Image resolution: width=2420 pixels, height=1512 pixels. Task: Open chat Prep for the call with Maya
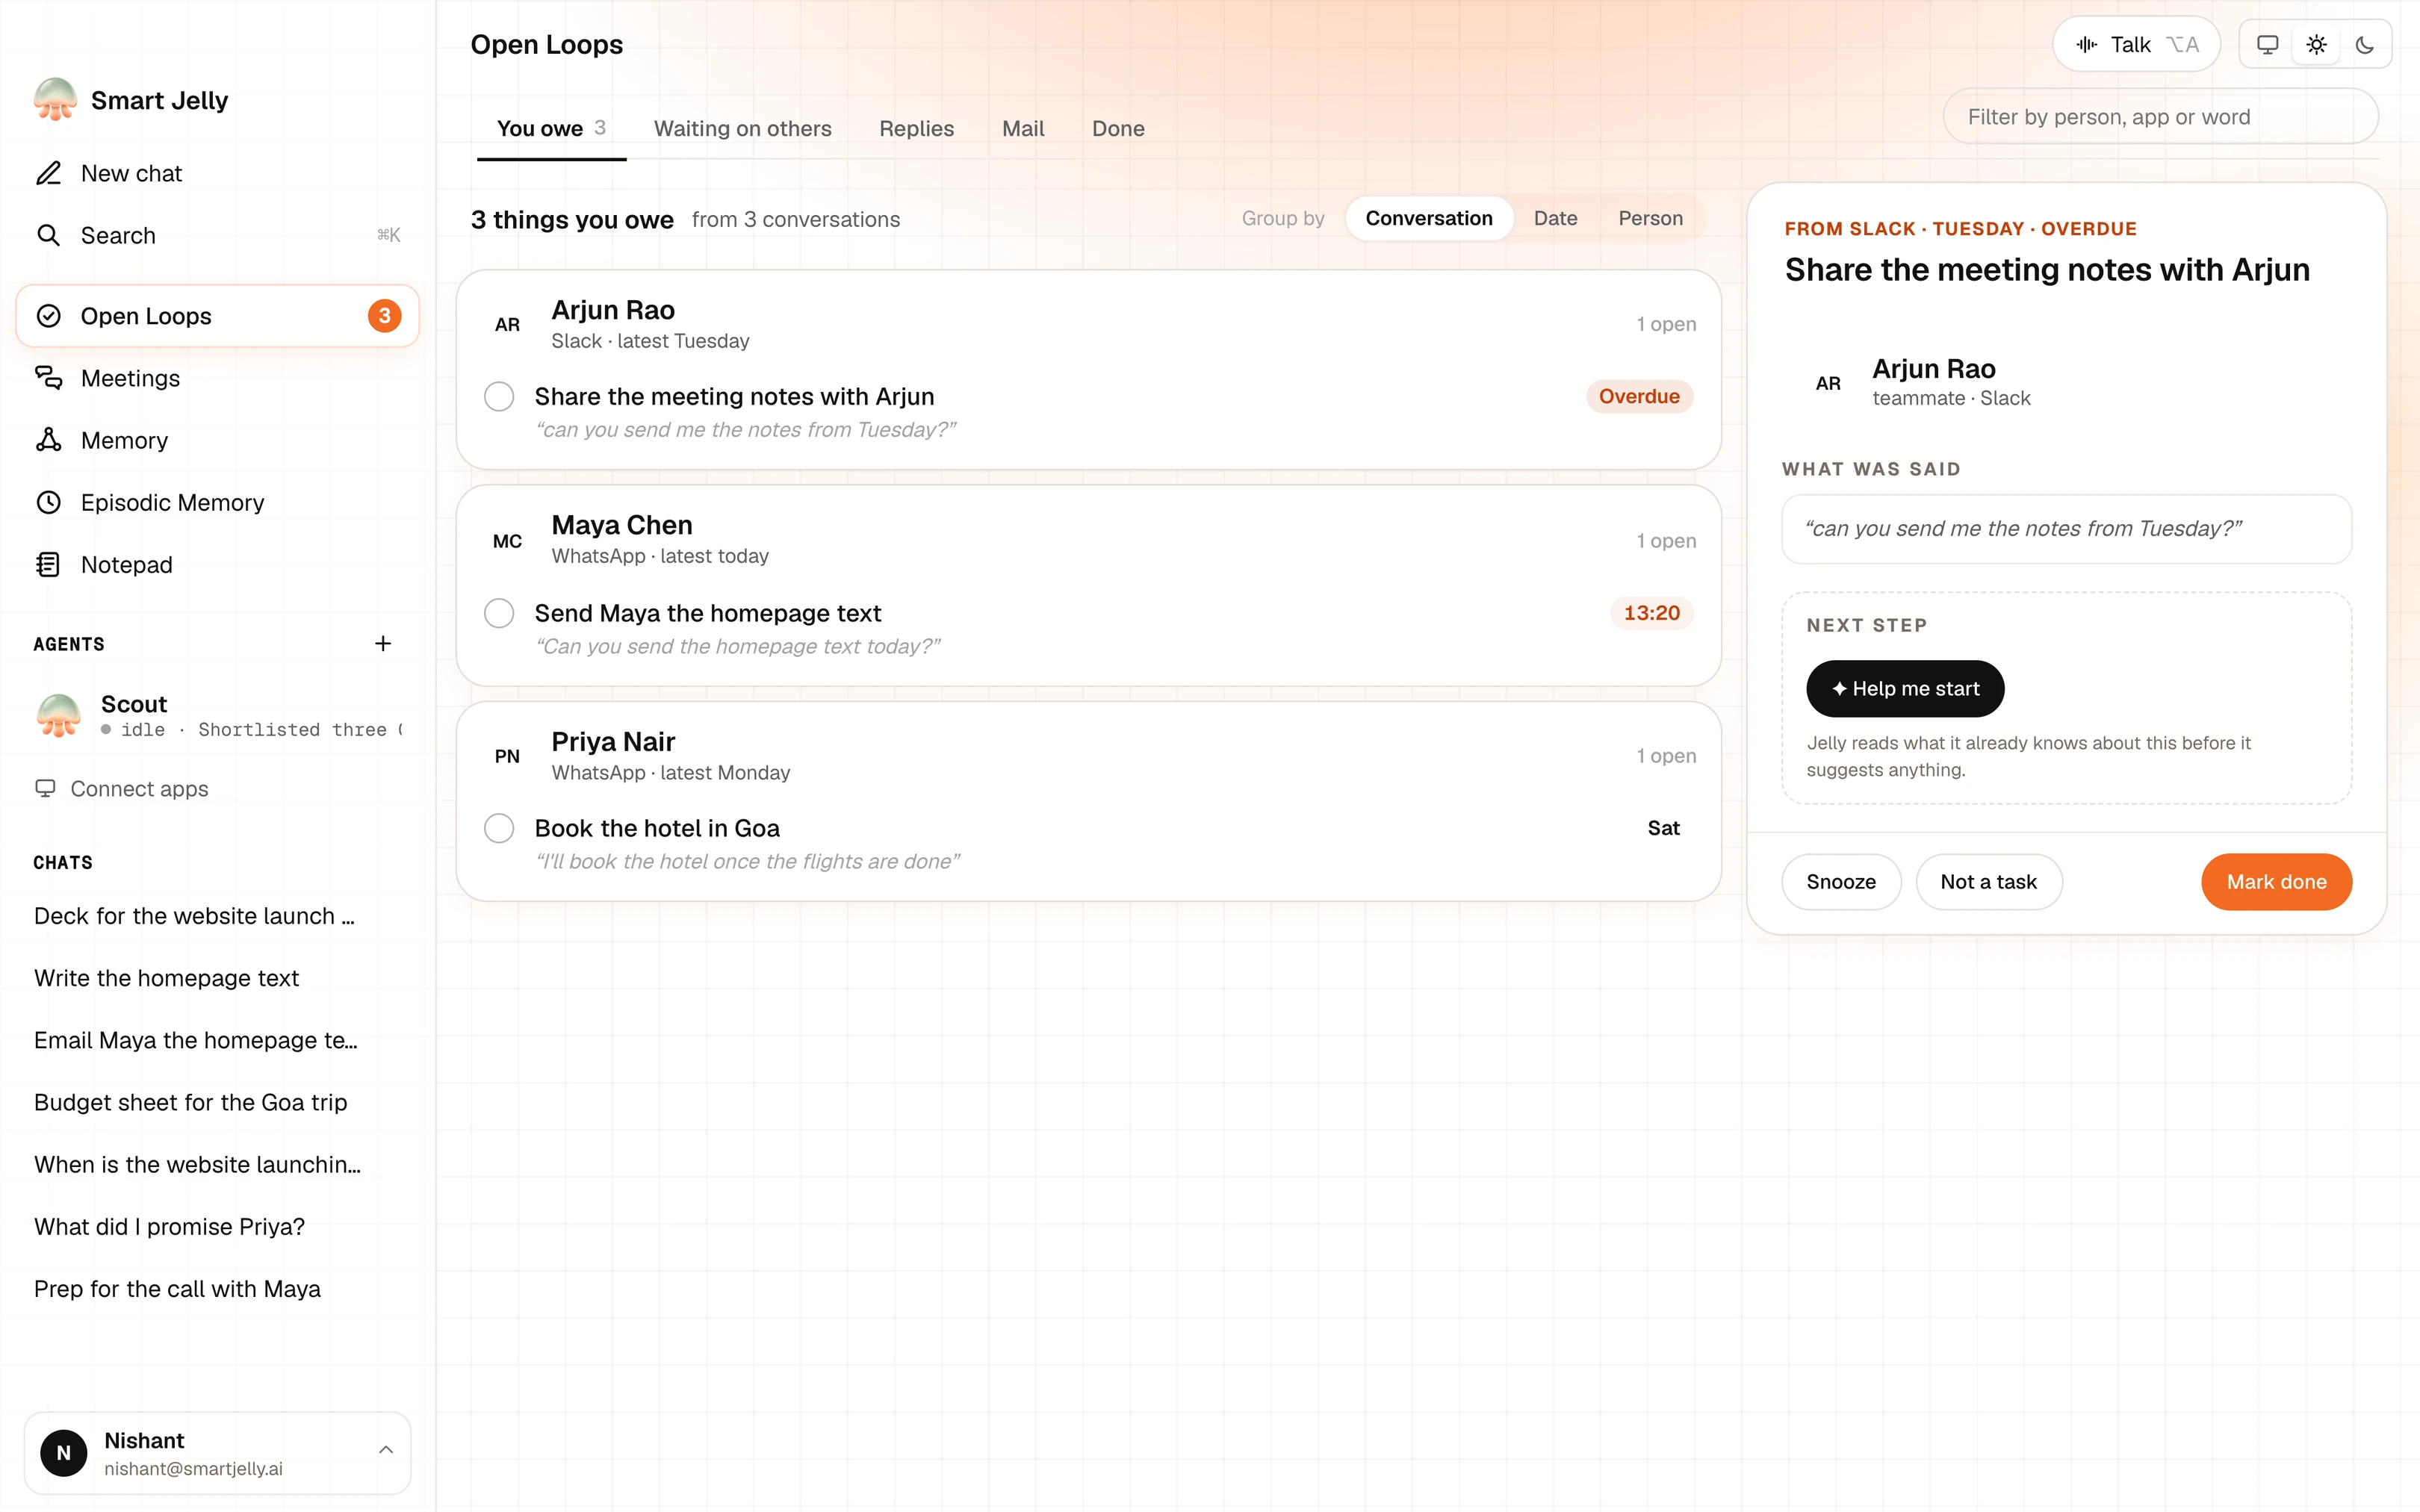177,1288
